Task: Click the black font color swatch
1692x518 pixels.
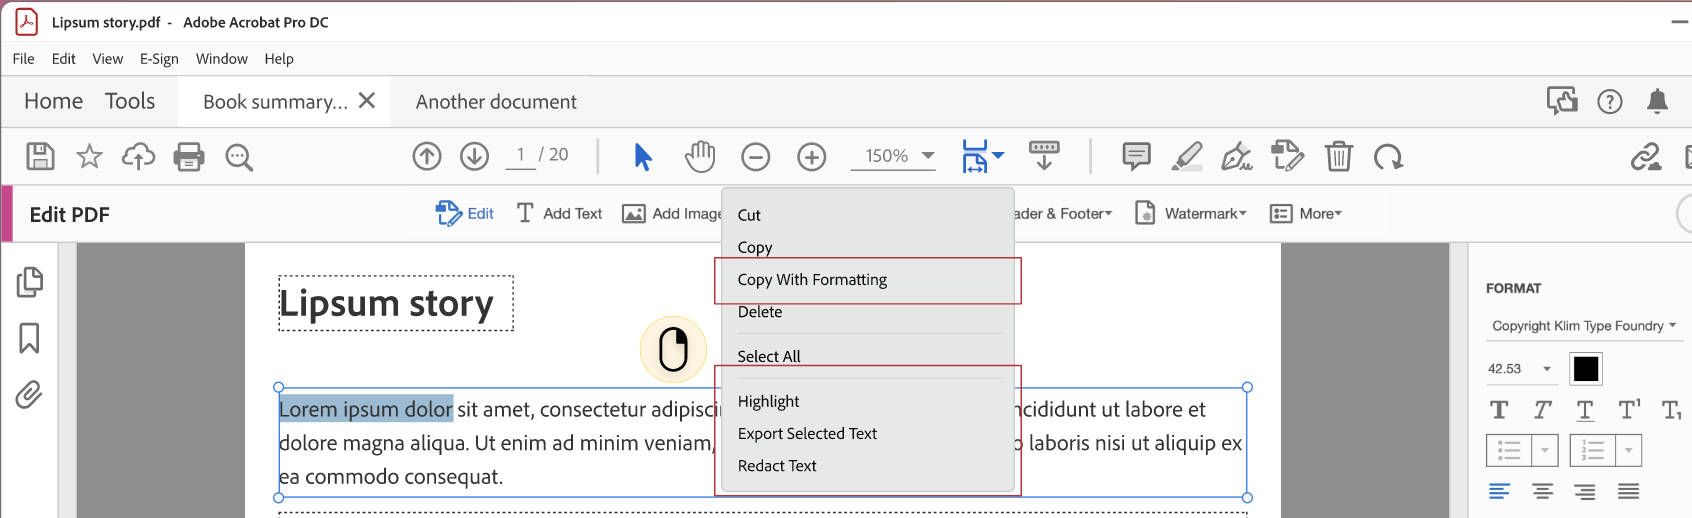Action: [x=1586, y=369]
